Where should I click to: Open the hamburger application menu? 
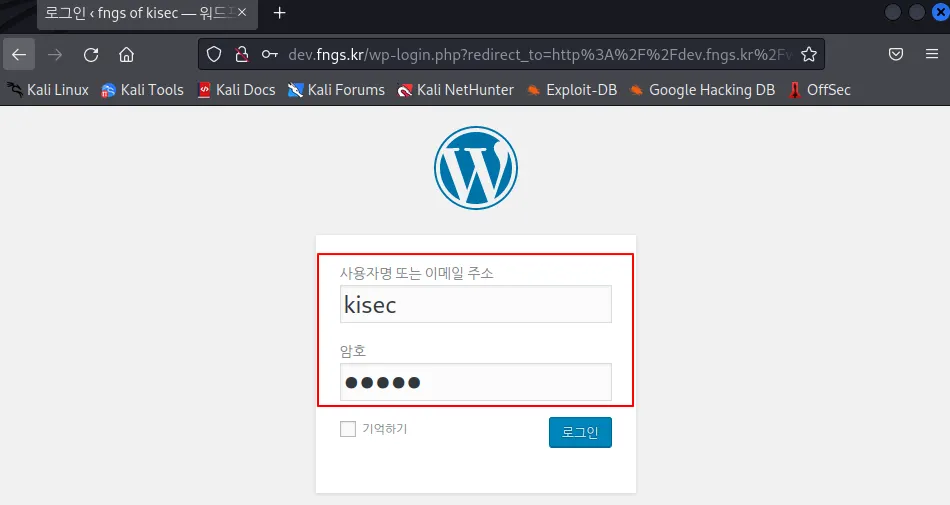pyautogui.click(x=932, y=54)
